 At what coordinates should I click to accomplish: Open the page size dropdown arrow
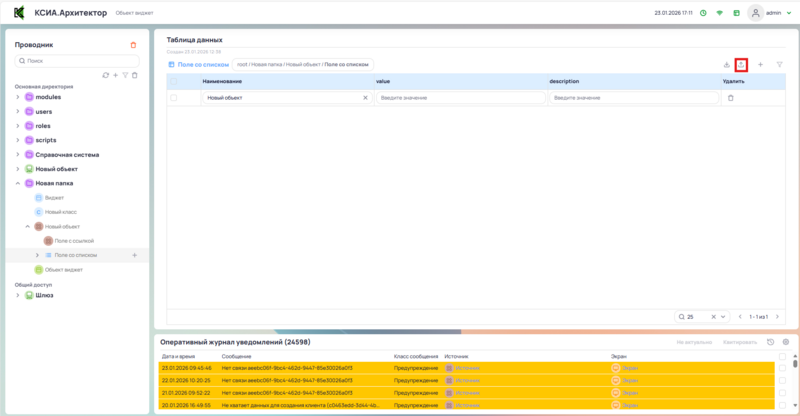point(723,317)
